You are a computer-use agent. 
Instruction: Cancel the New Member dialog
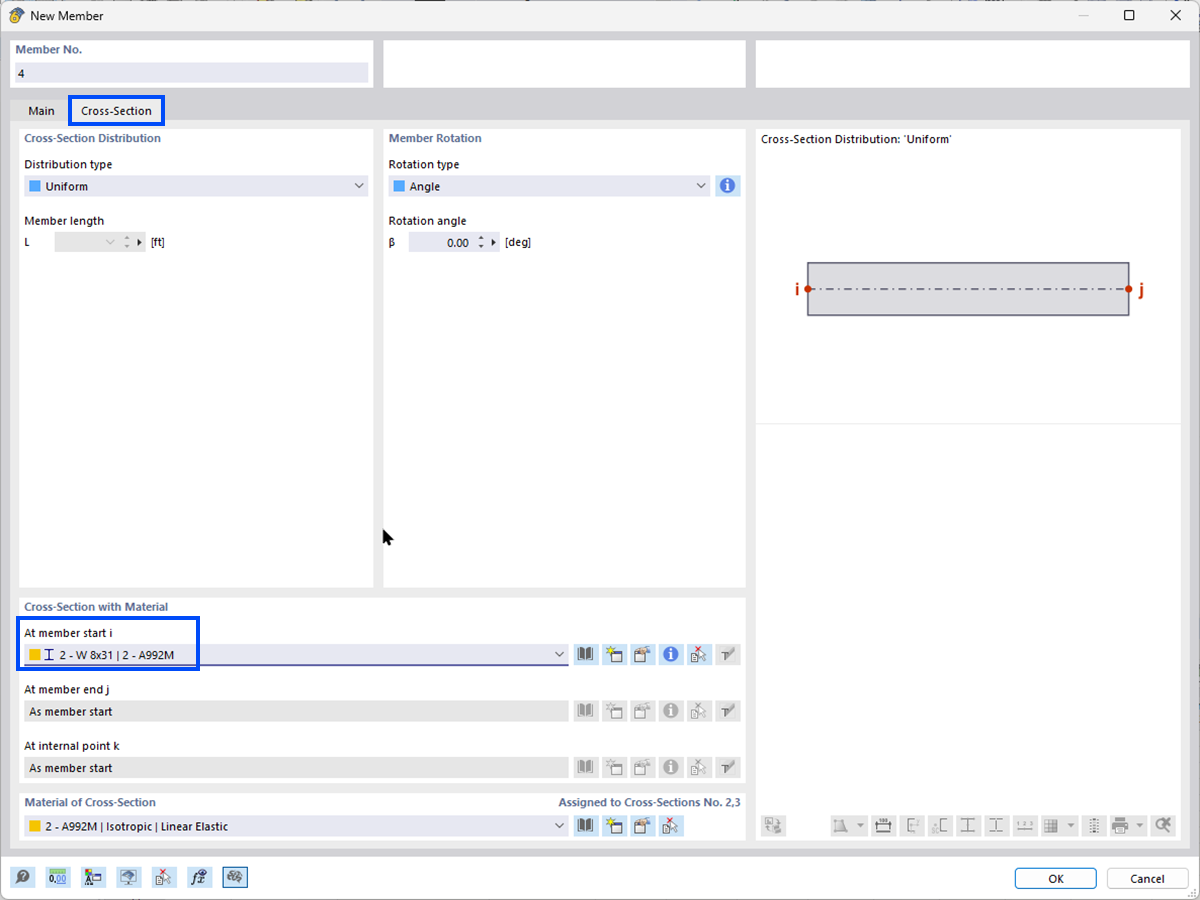pyautogui.click(x=1147, y=878)
